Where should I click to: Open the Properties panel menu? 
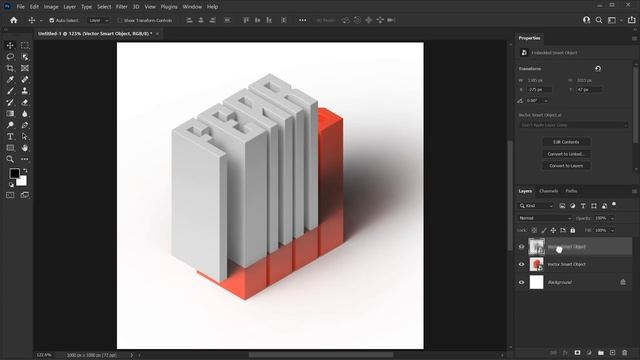[x=634, y=38]
